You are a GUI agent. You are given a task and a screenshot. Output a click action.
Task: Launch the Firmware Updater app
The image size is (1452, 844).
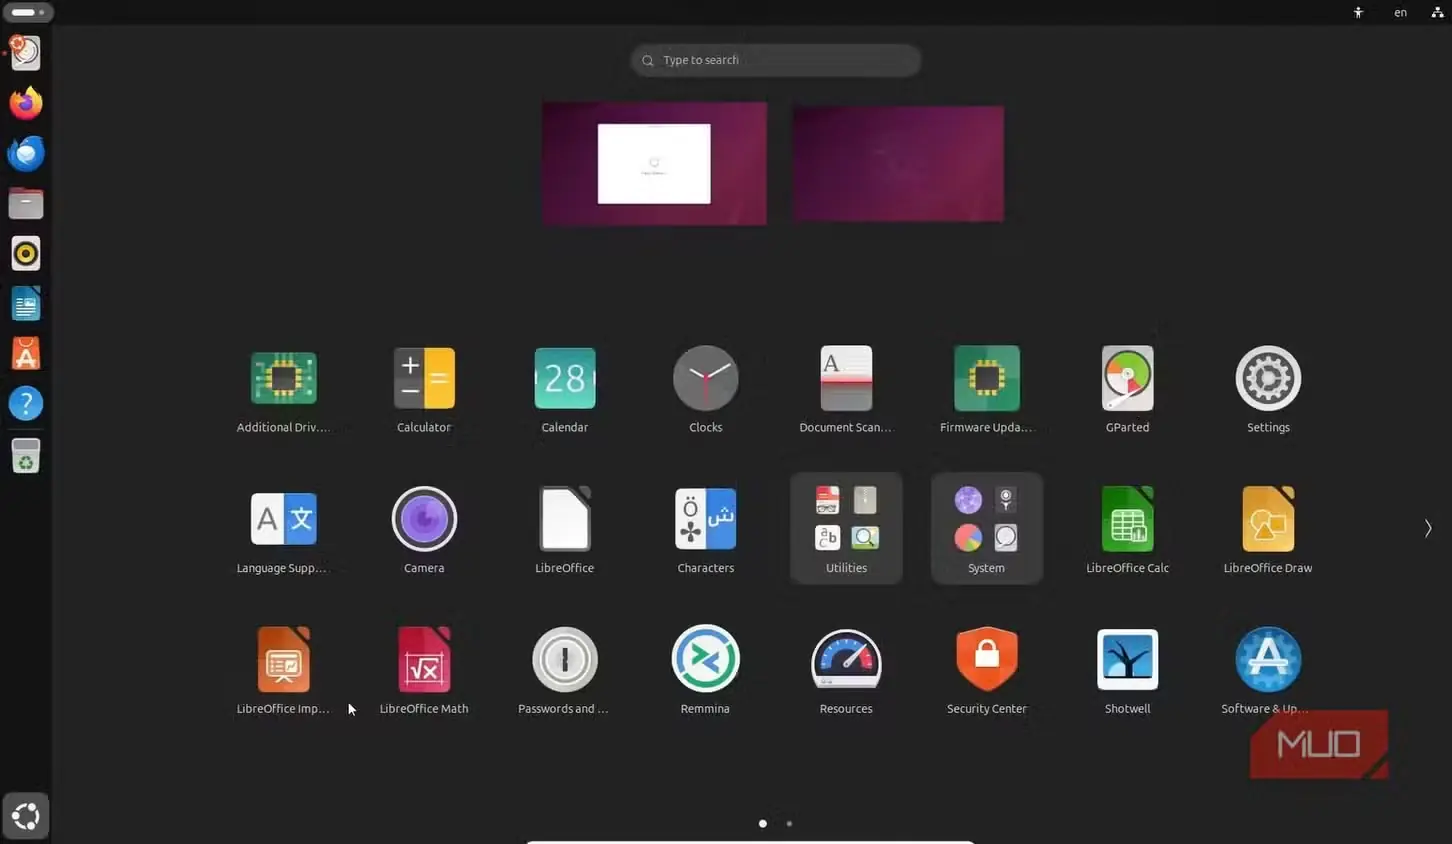(x=987, y=378)
